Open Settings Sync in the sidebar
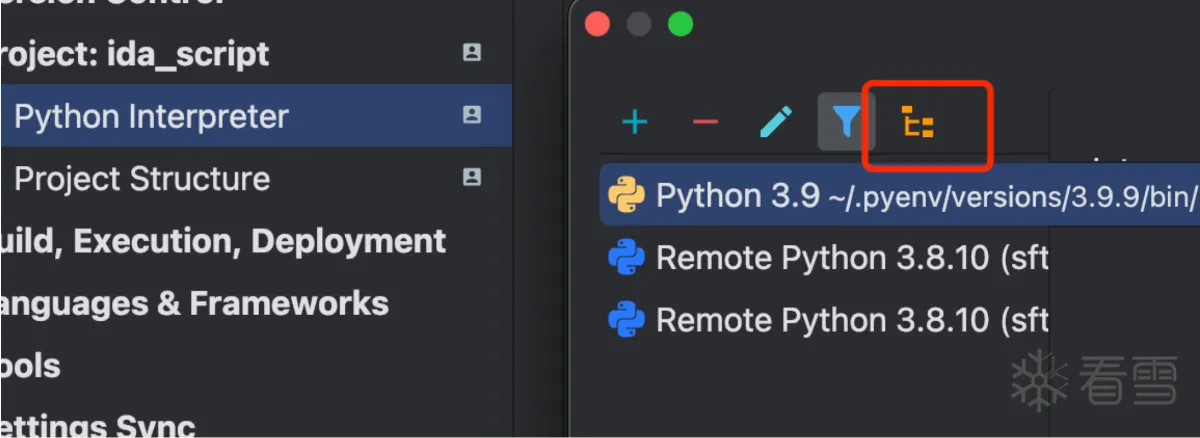 pyautogui.click(x=98, y=426)
